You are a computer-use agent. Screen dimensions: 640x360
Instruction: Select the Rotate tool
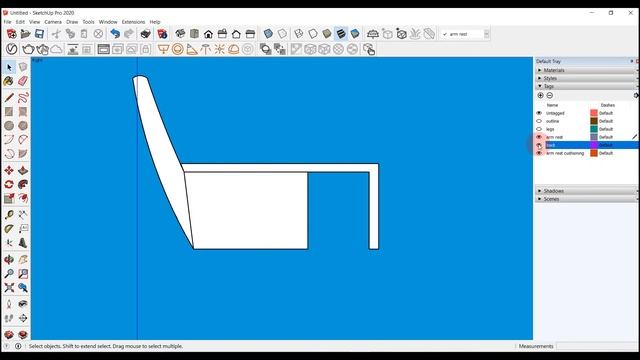click(x=9, y=184)
